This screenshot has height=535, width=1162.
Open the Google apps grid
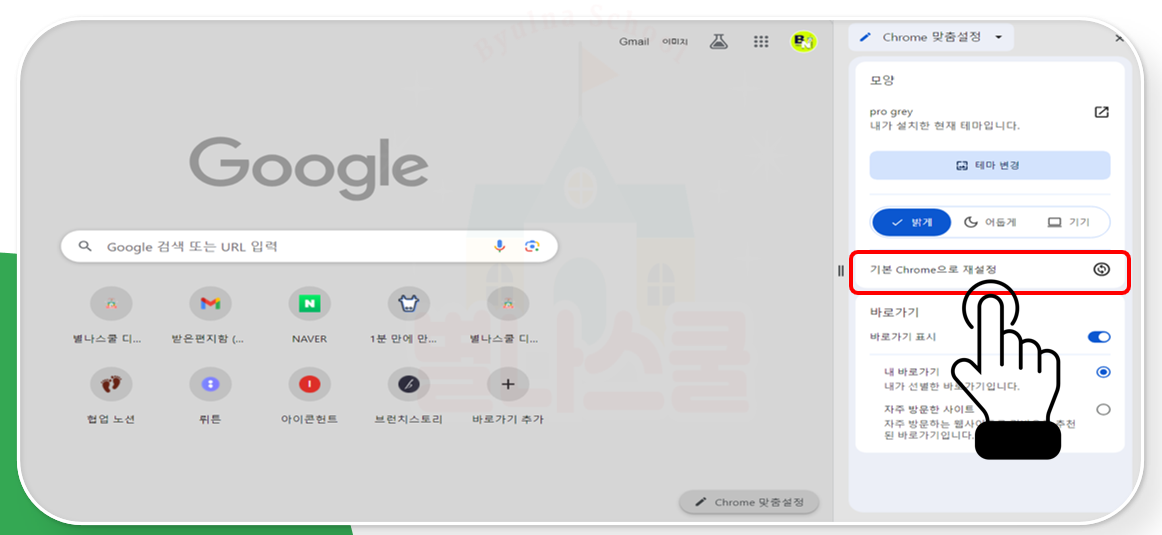coord(760,41)
